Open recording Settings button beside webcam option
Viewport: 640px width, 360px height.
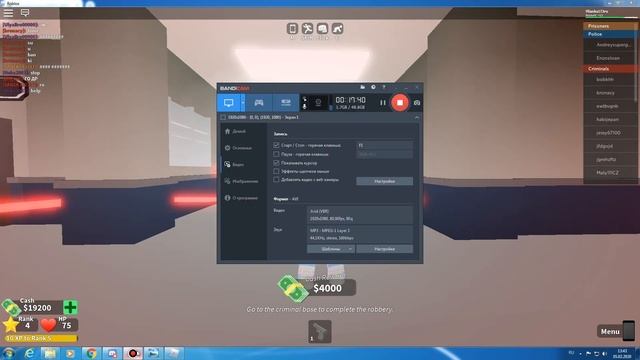[384, 181]
